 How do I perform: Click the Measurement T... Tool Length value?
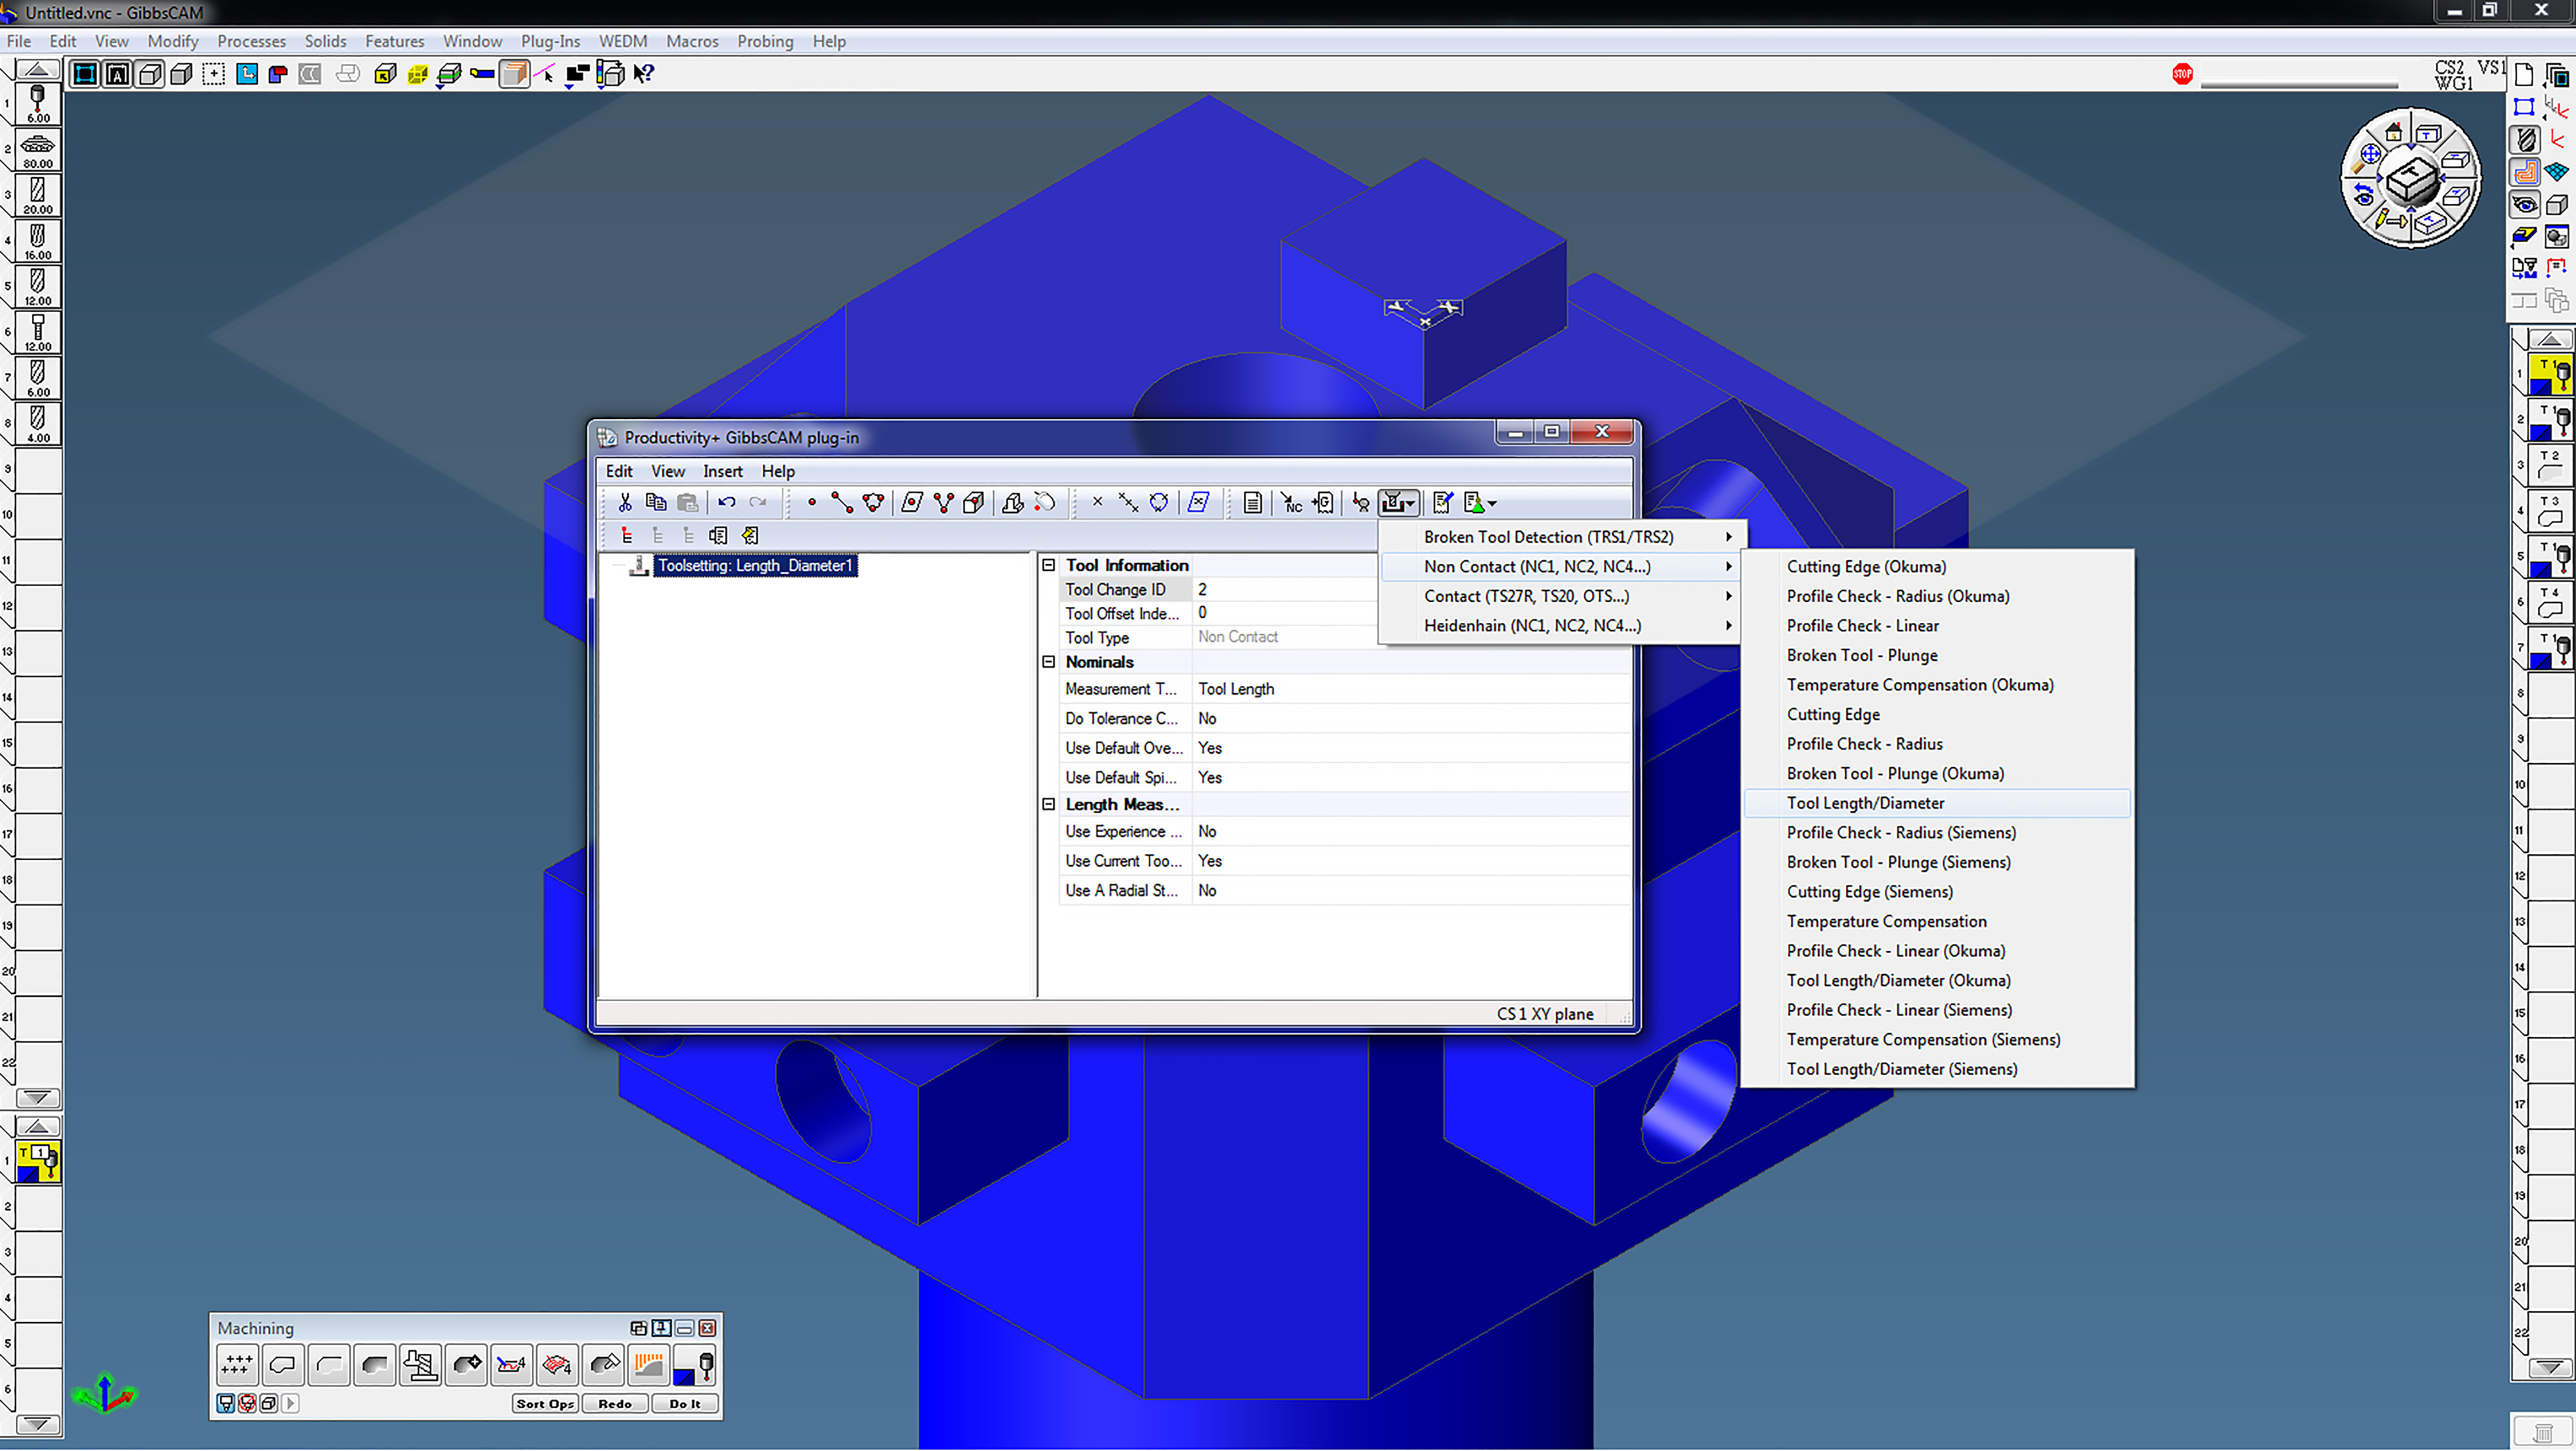(x=1412, y=690)
